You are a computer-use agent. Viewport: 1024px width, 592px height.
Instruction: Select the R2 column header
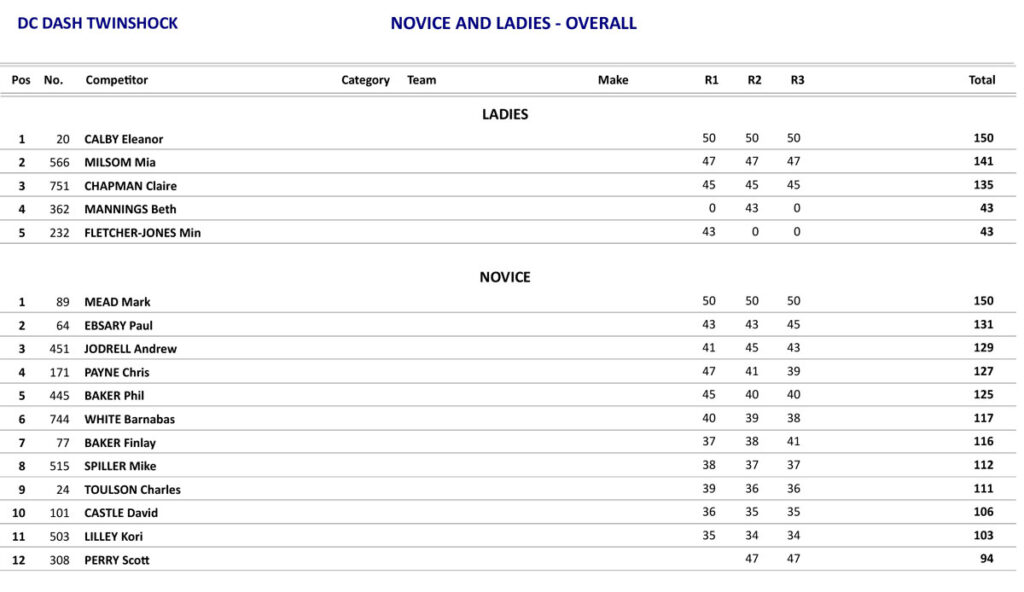pos(754,80)
